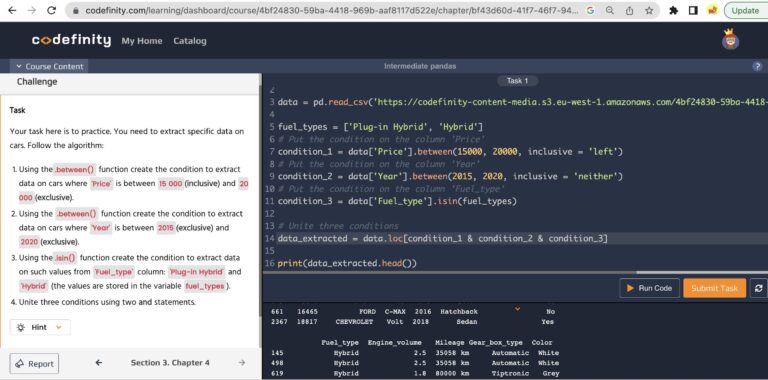Reload the page
This screenshot has width=768, height=380.
point(51,10)
